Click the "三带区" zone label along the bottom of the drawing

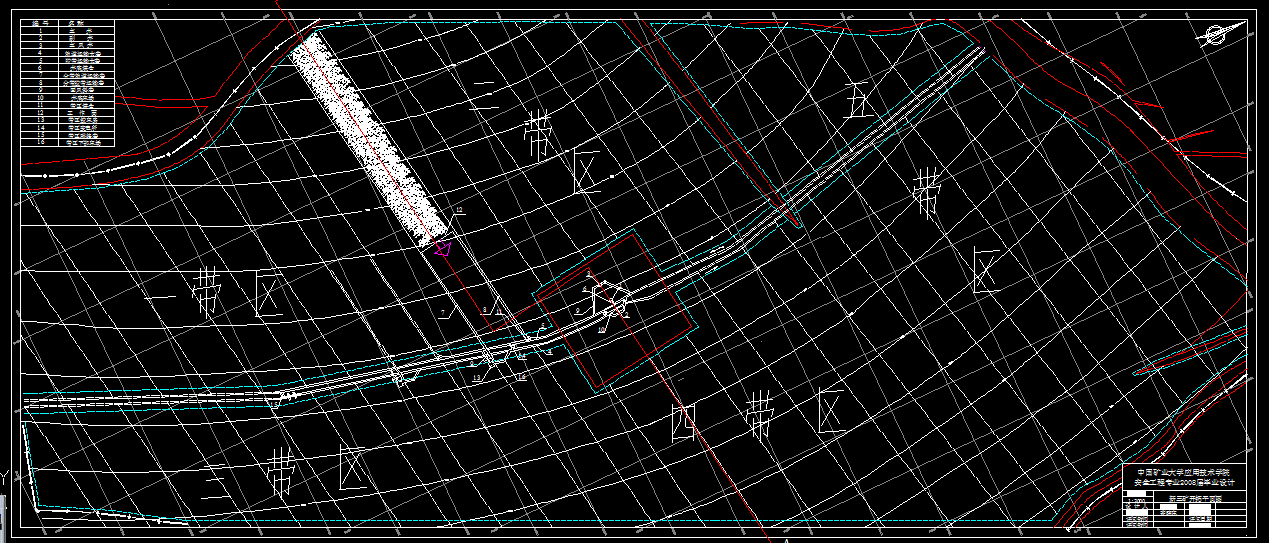point(283,471)
